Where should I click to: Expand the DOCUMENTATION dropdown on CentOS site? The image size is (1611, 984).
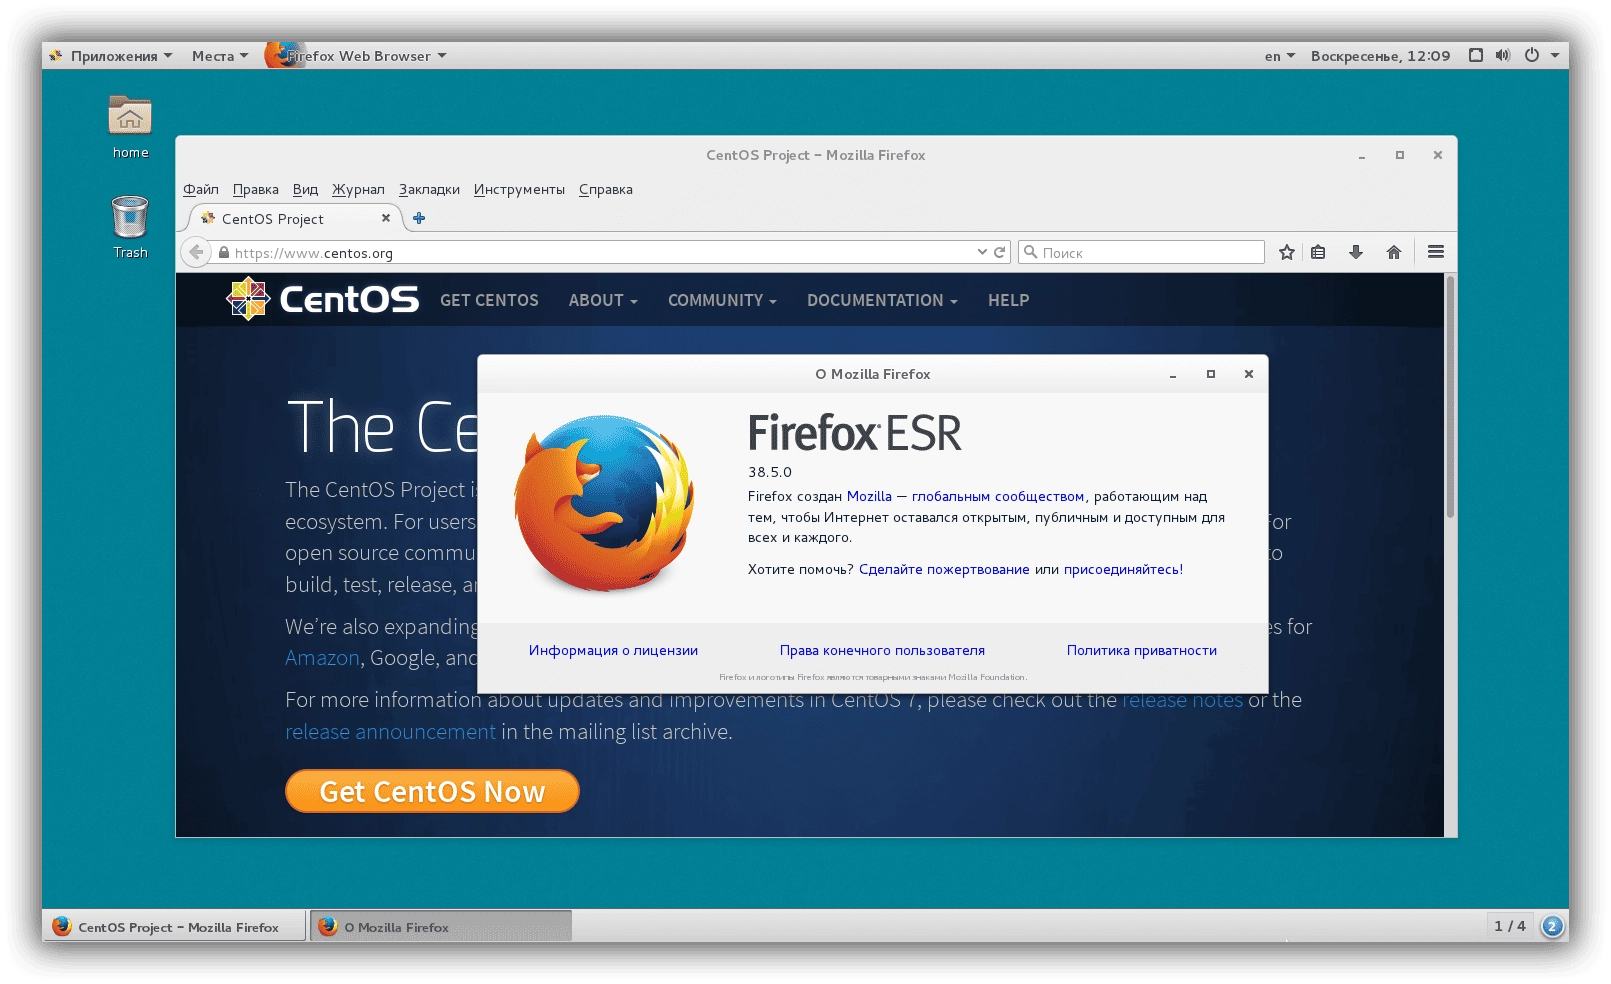click(882, 300)
